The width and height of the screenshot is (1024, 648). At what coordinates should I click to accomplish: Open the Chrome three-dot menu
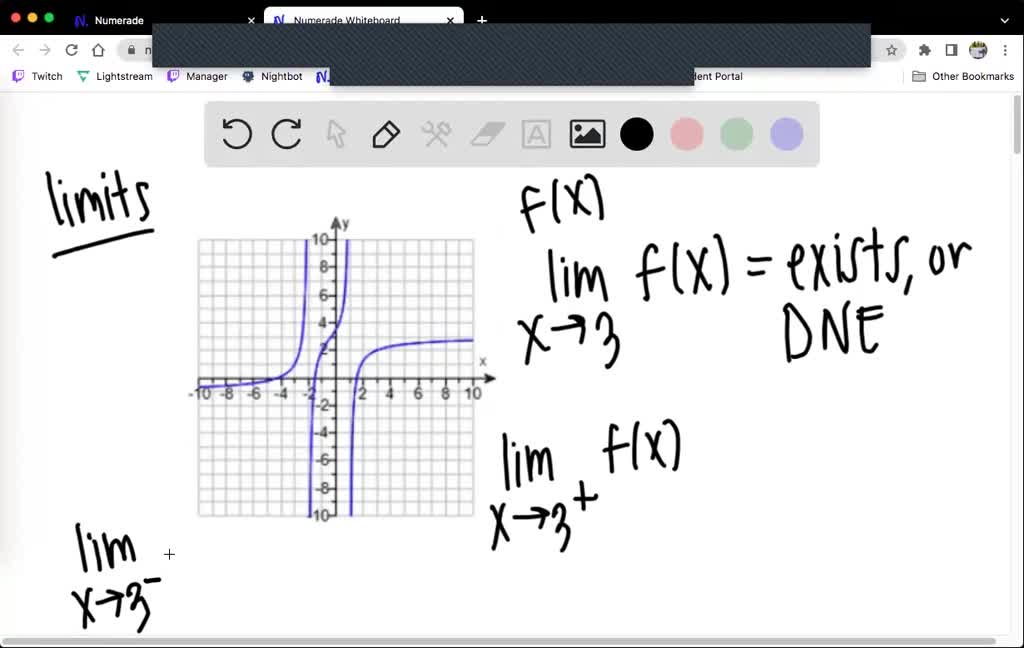[1004, 49]
